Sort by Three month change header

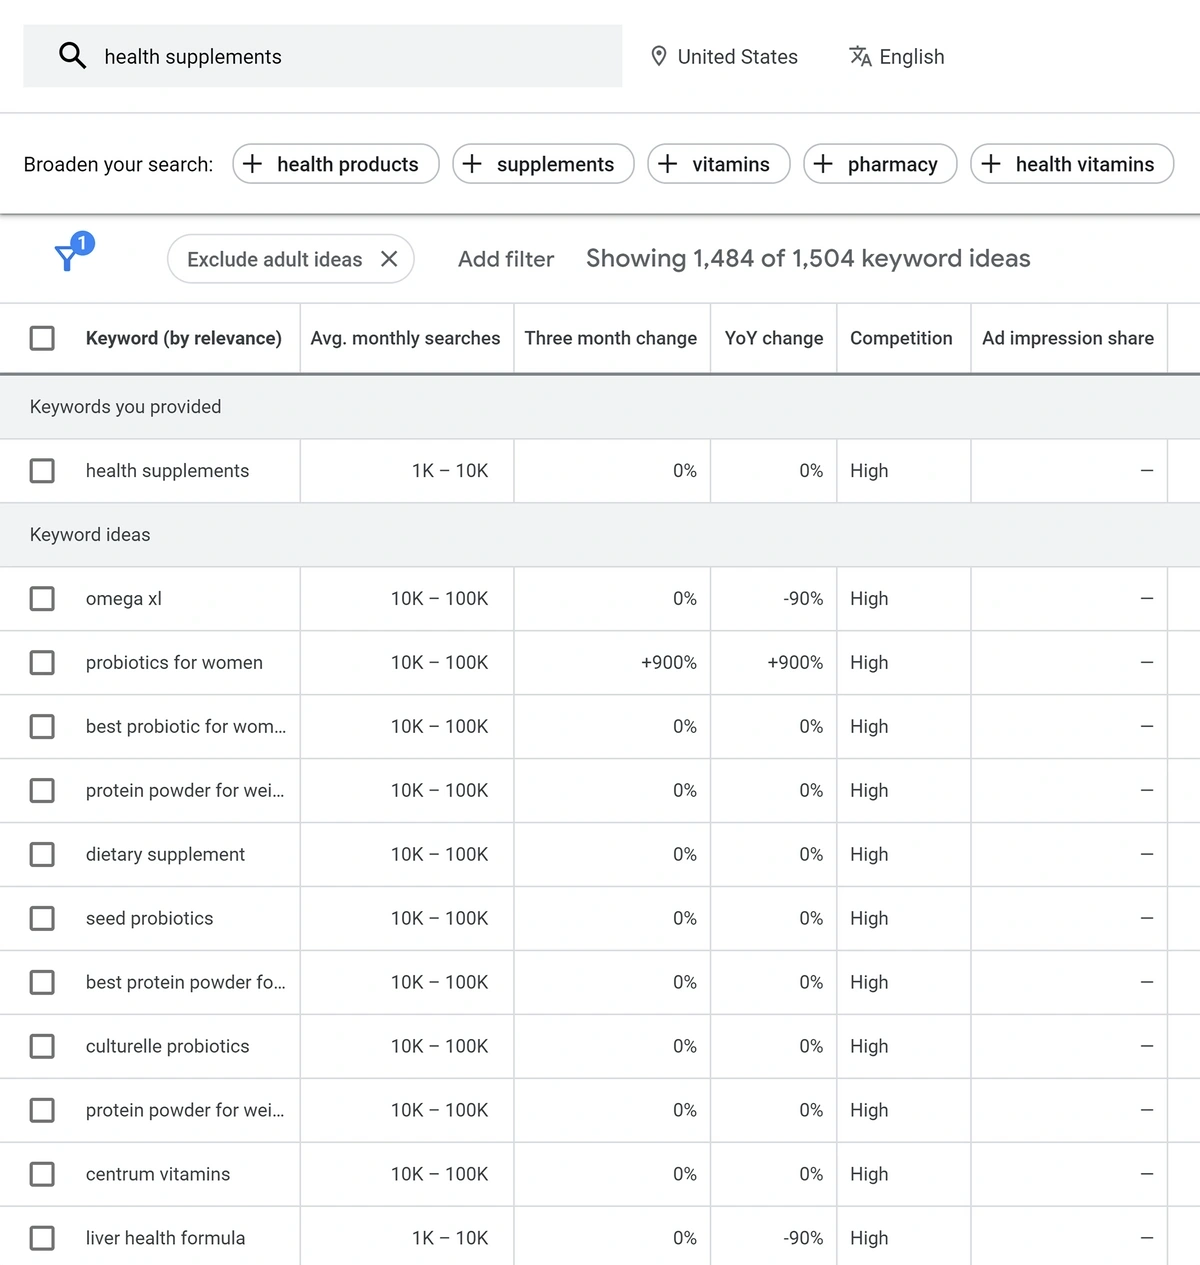click(x=610, y=338)
